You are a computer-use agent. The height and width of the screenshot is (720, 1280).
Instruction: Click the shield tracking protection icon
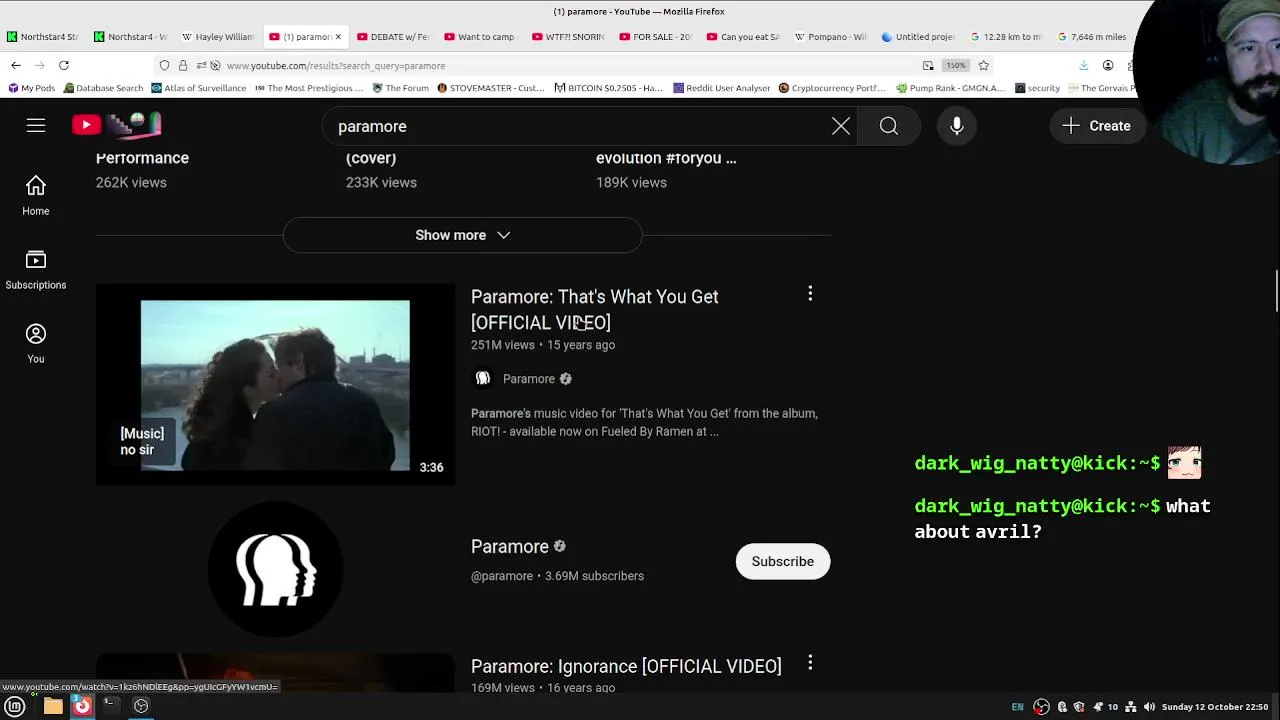[165, 66]
